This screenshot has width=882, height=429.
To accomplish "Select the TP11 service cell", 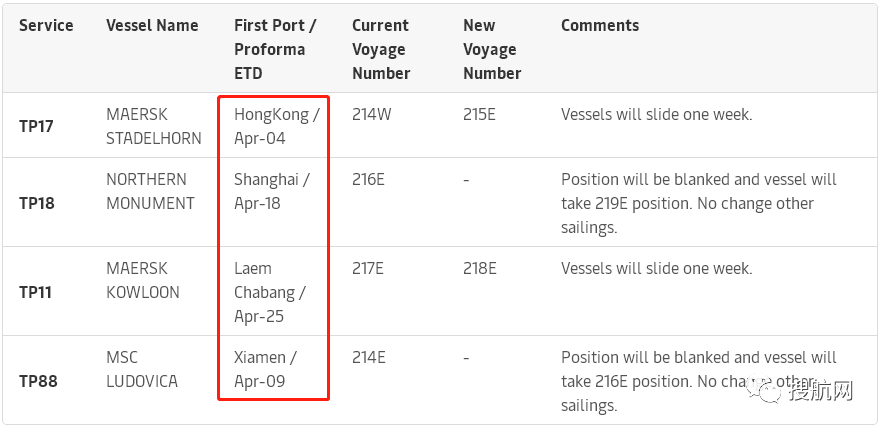I will click(37, 292).
